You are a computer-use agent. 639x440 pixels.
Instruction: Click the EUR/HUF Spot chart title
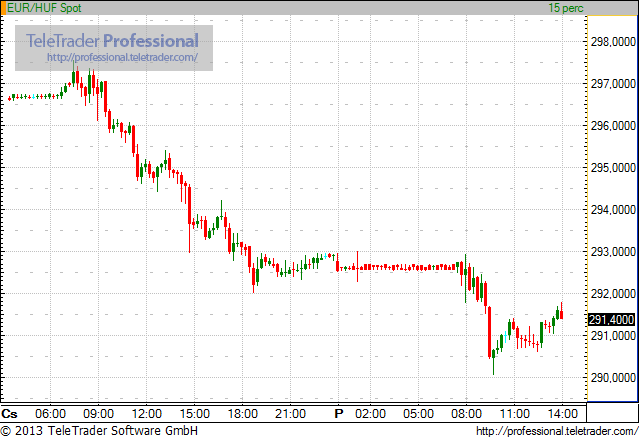click(x=44, y=8)
